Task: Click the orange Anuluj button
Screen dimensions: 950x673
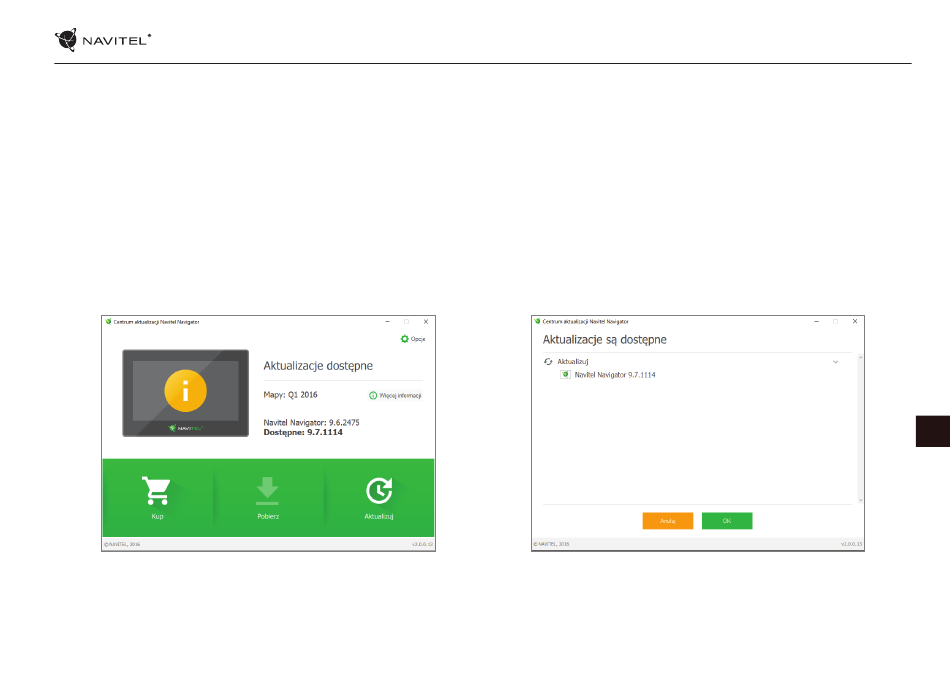Action: click(668, 521)
